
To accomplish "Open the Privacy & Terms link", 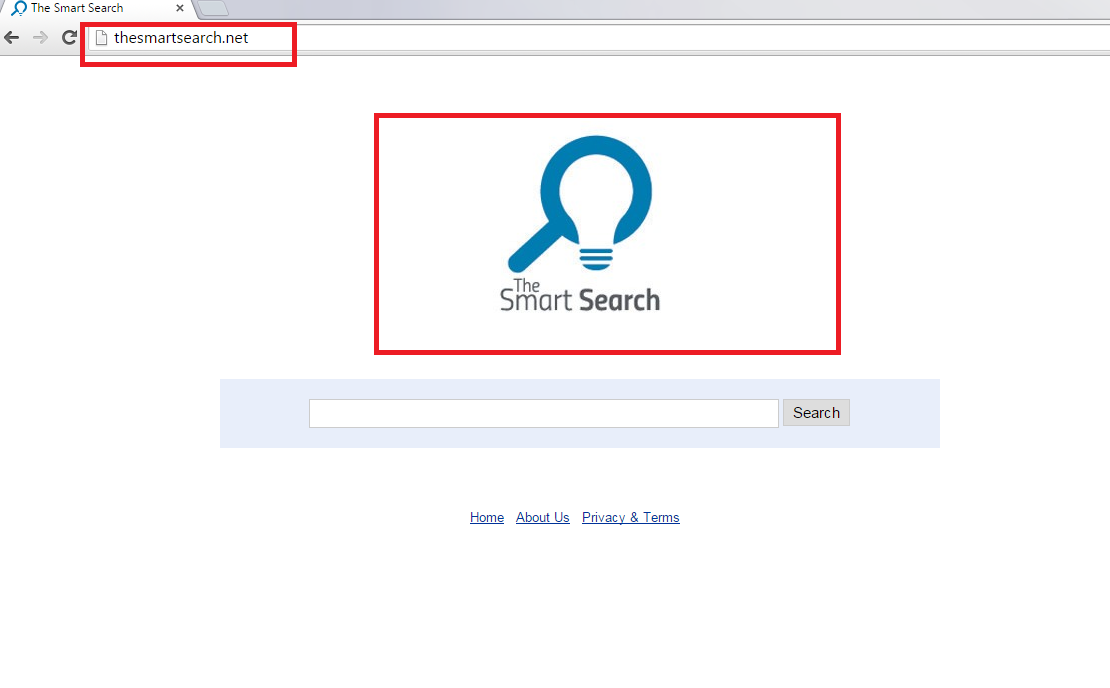I will point(630,517).
